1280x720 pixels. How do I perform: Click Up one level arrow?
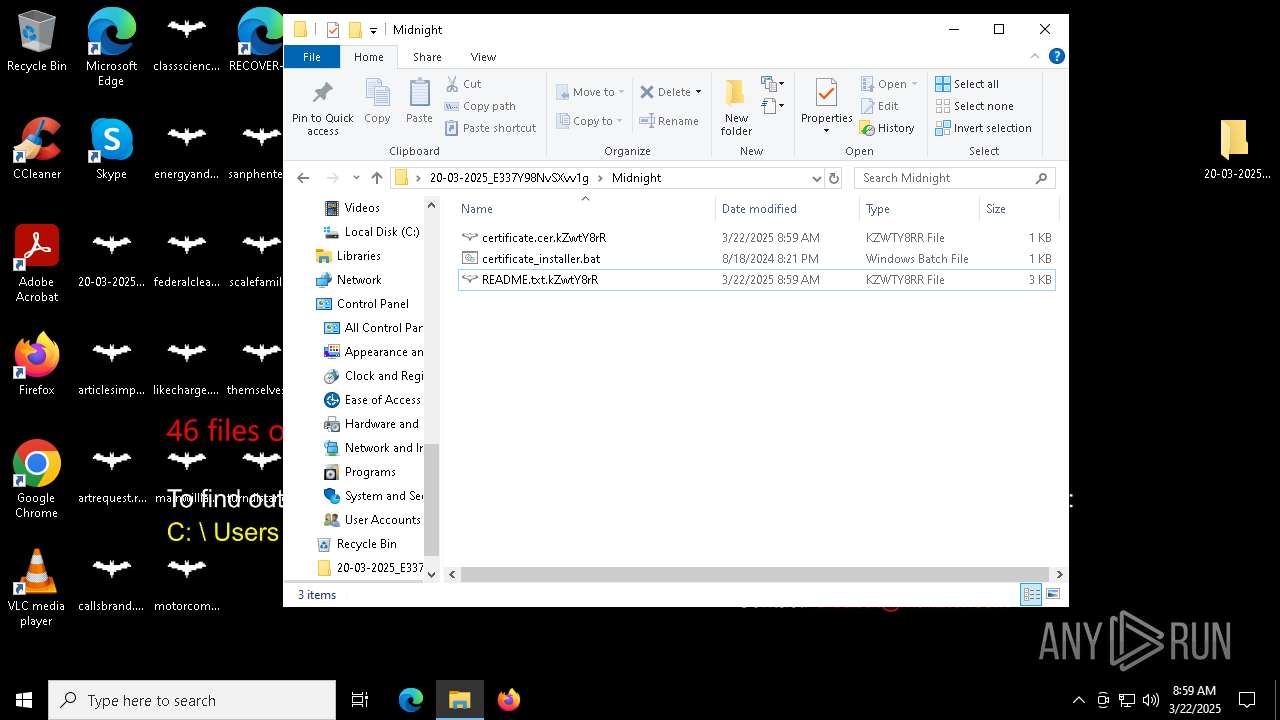click(376, 178)
